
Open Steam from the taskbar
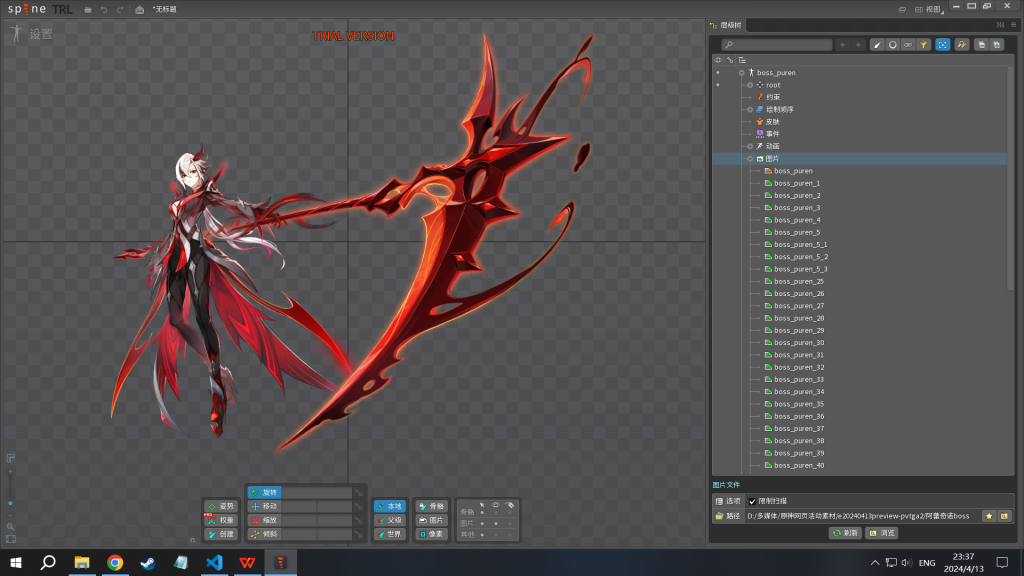tap(148, 562)
